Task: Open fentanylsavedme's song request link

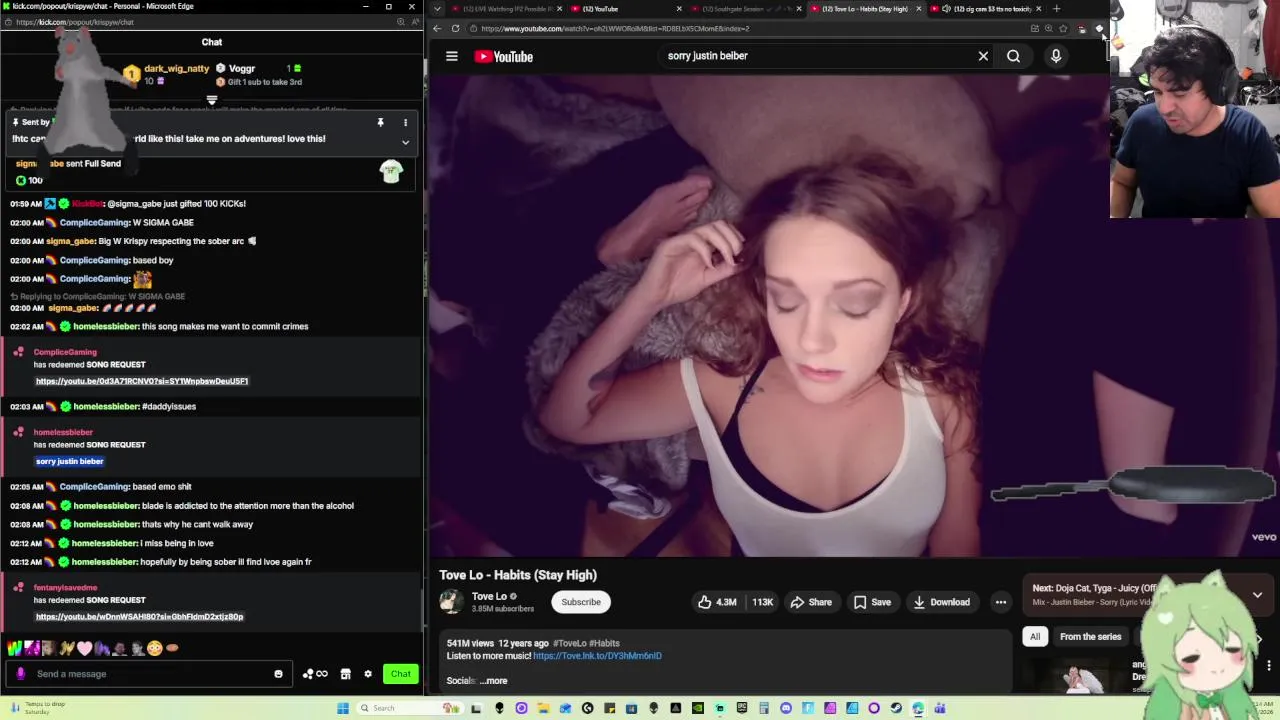Action: click(139, 617)
